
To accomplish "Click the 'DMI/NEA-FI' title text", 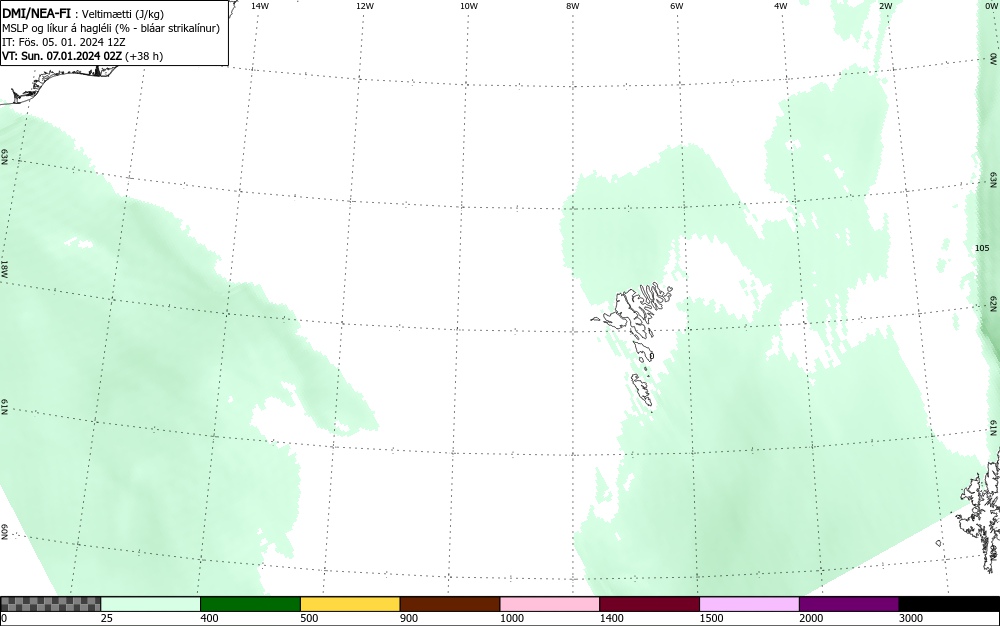I will pyautogui.click(x=36, y=13).
